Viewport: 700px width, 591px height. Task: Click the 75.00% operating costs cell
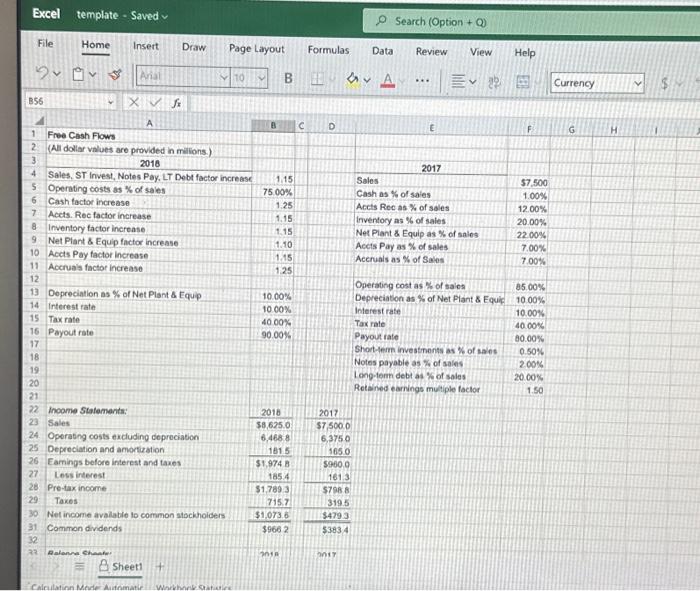click(x=273, y=192)
